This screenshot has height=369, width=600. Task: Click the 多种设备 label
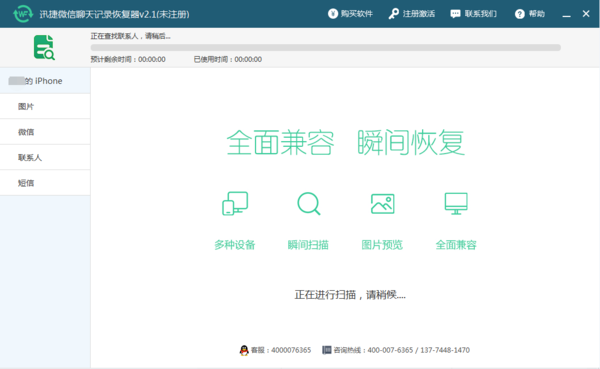pos(235,245)
